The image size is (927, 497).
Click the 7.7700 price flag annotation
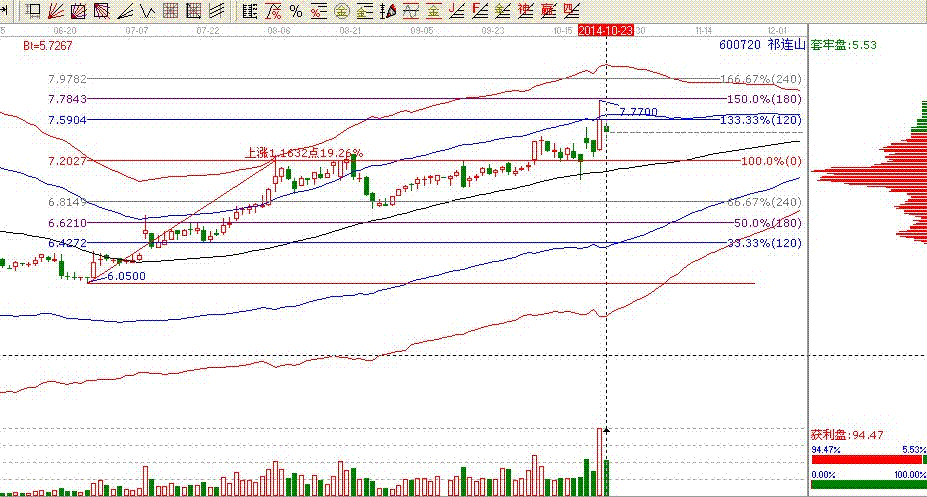coord(639,111)
